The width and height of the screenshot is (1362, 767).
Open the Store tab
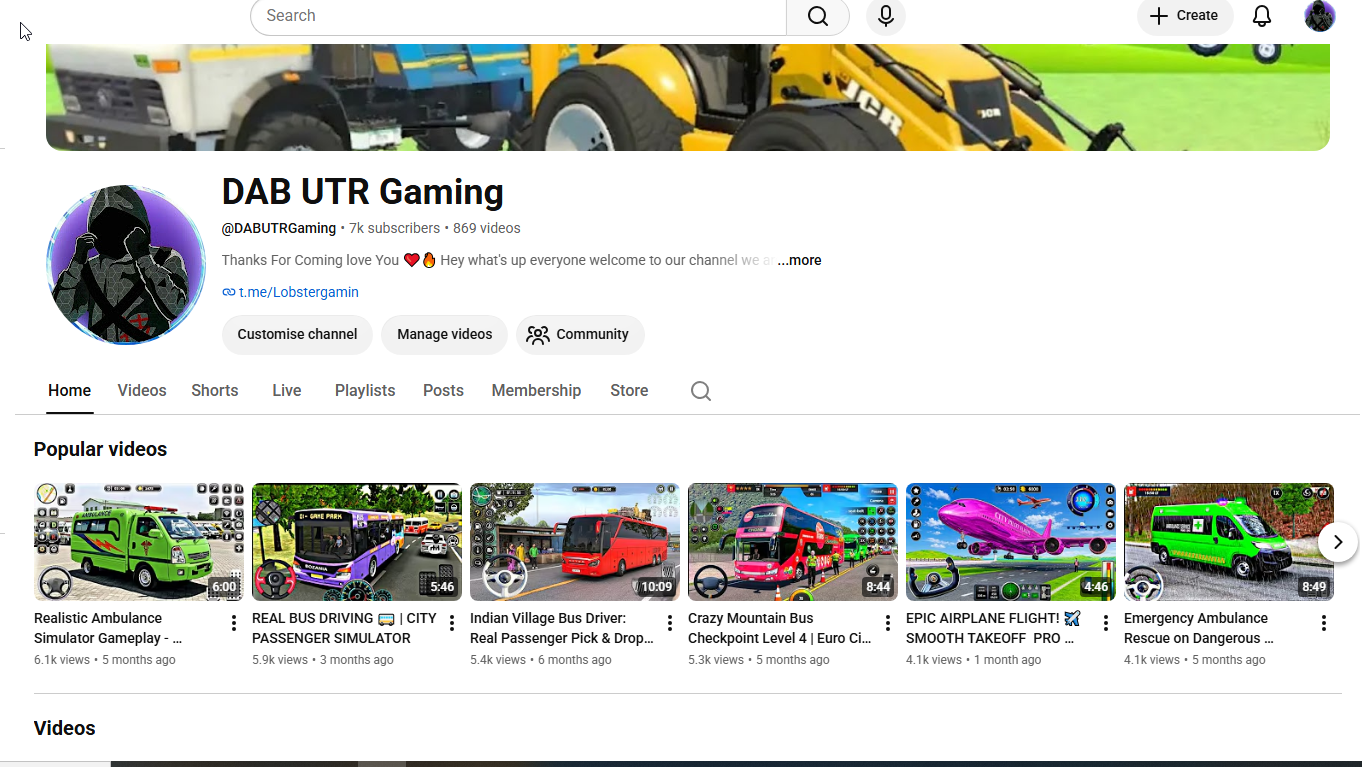click(x=629, y=391)
